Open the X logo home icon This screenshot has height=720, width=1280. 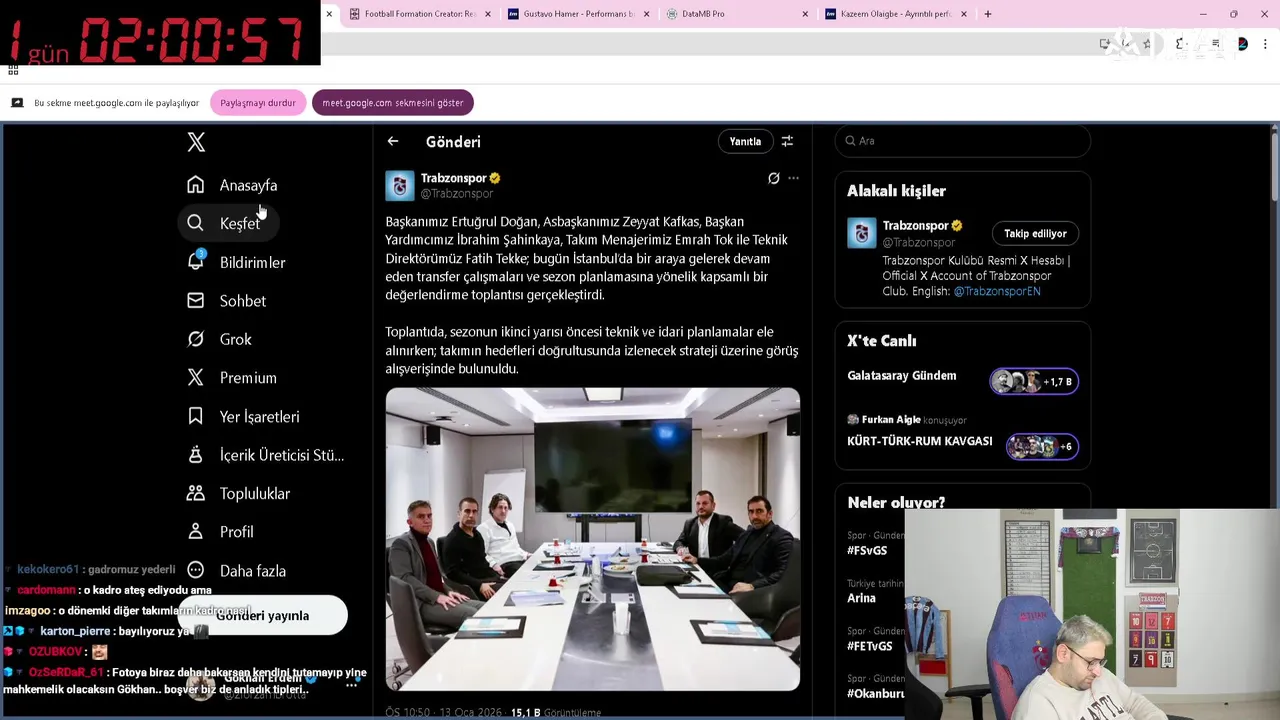(196, 142)
